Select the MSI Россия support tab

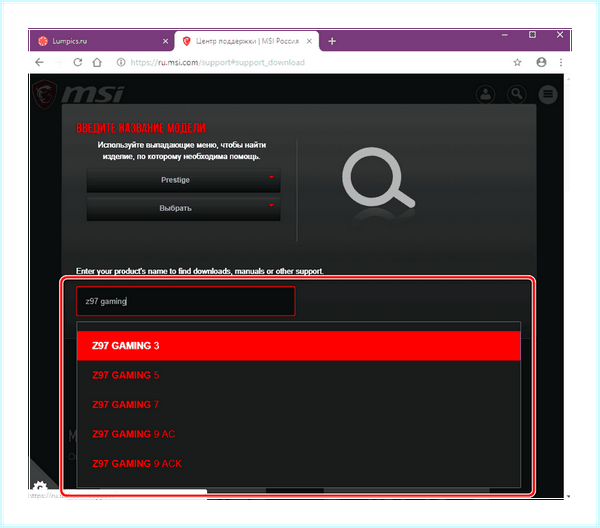click(x=247, y=41)
